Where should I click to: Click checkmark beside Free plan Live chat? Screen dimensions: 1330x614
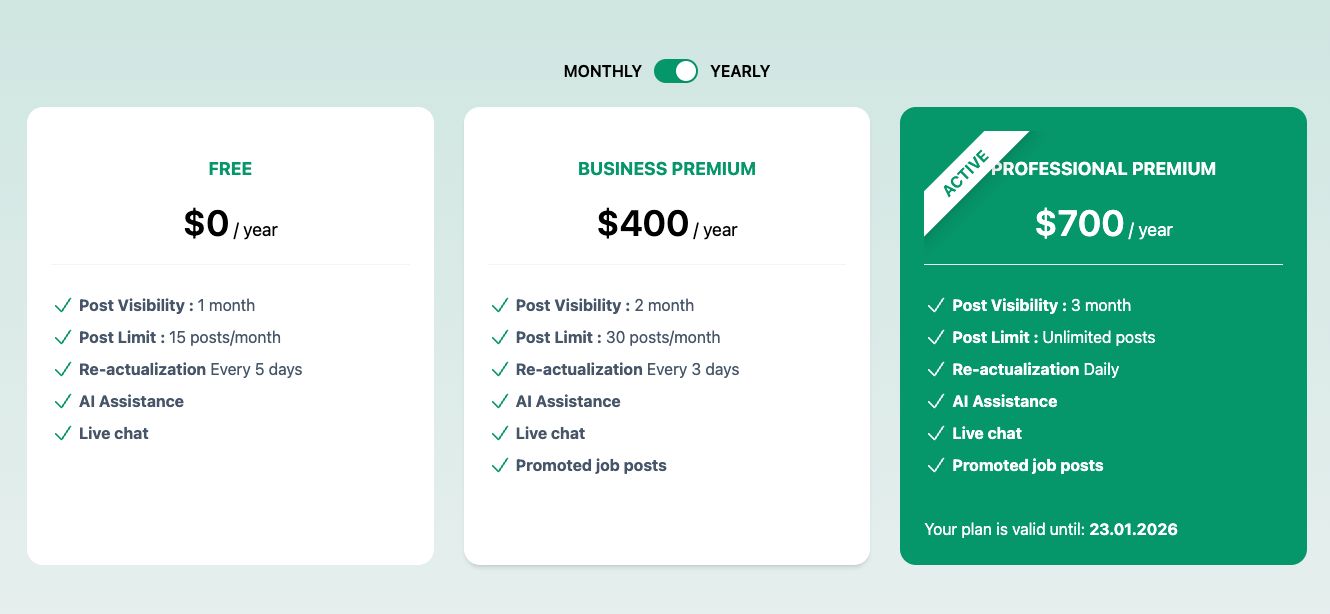(x=63, y=433)
